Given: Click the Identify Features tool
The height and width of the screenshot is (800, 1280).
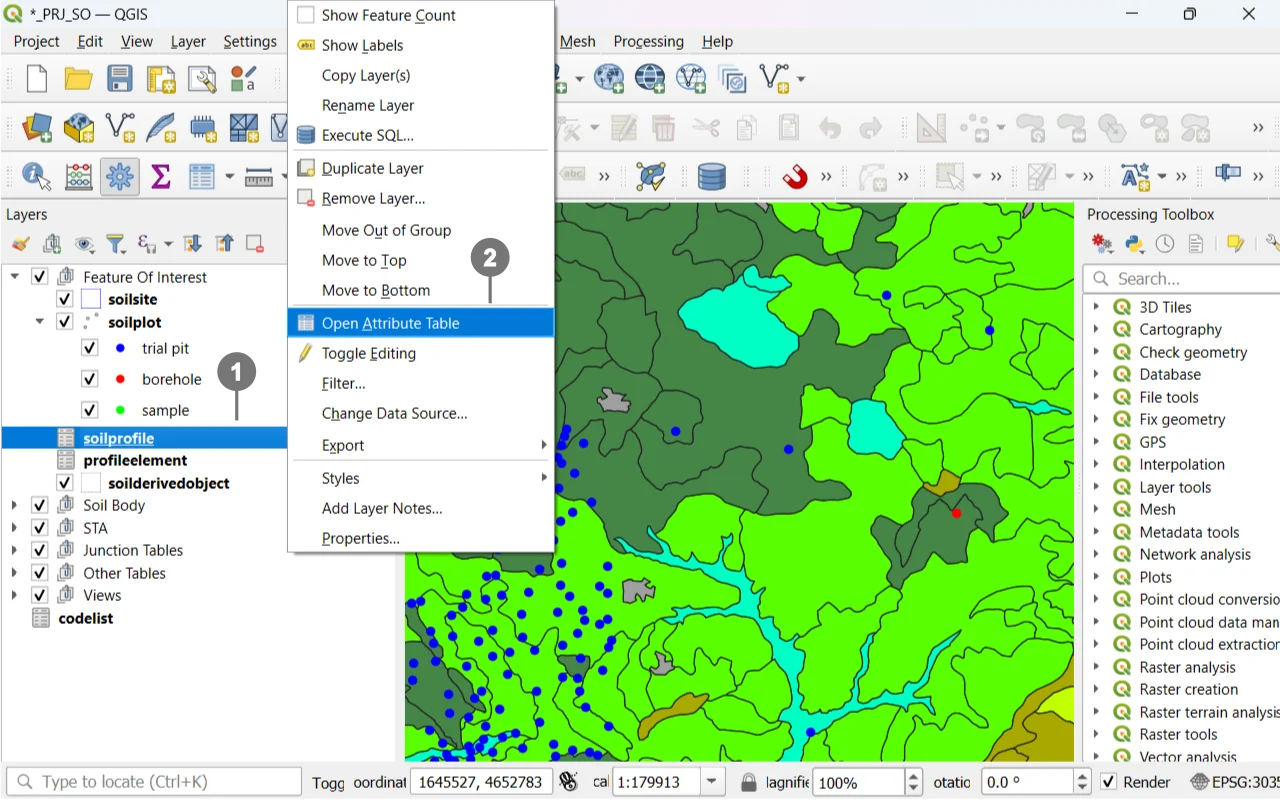Looking at the screenshot, I should [x=36, y=177].
